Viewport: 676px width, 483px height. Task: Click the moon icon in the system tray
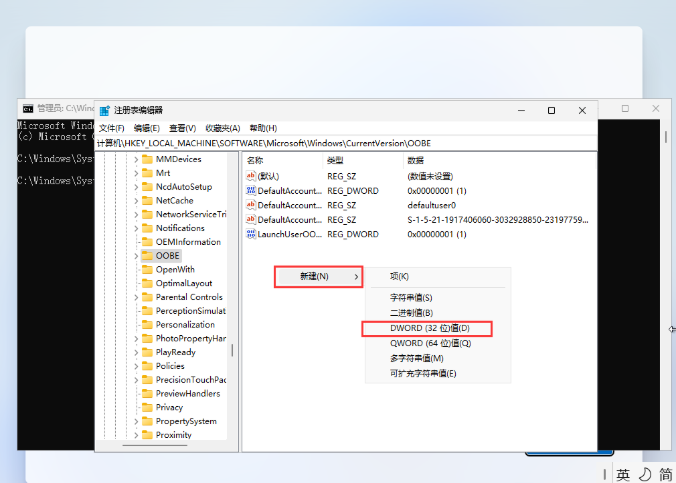[643, 474]
